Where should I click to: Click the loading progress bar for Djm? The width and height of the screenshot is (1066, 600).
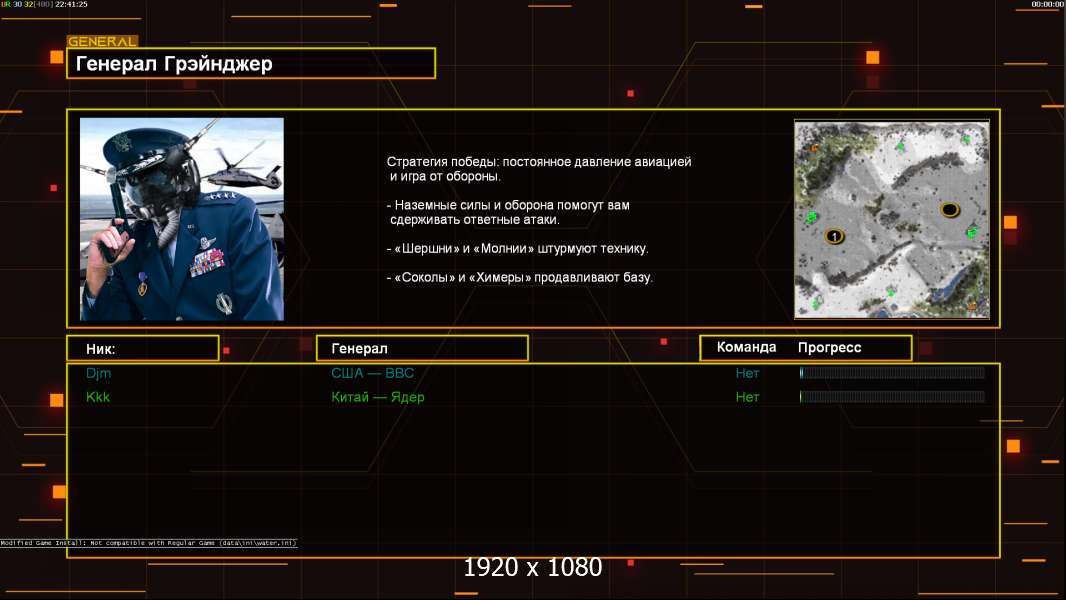coord(892,372)
